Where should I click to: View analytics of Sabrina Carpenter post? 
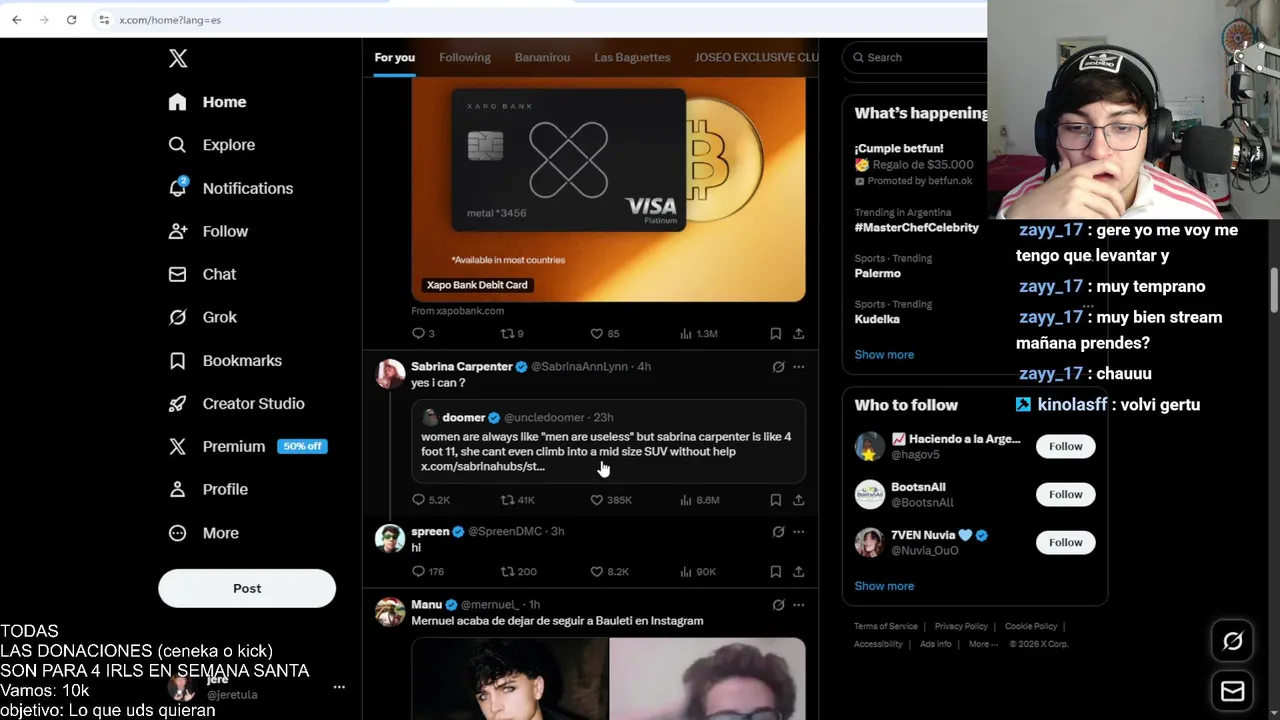[699, 499]
